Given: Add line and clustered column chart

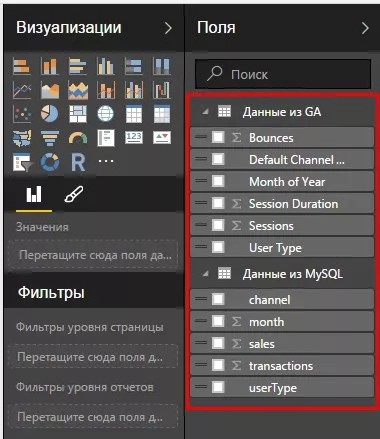Looking at the screenshot, I should point(134,90).
